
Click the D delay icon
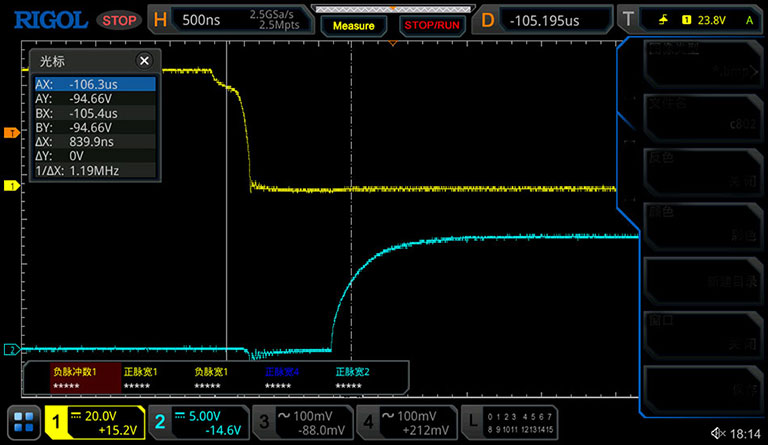click(x=487, y=20)
